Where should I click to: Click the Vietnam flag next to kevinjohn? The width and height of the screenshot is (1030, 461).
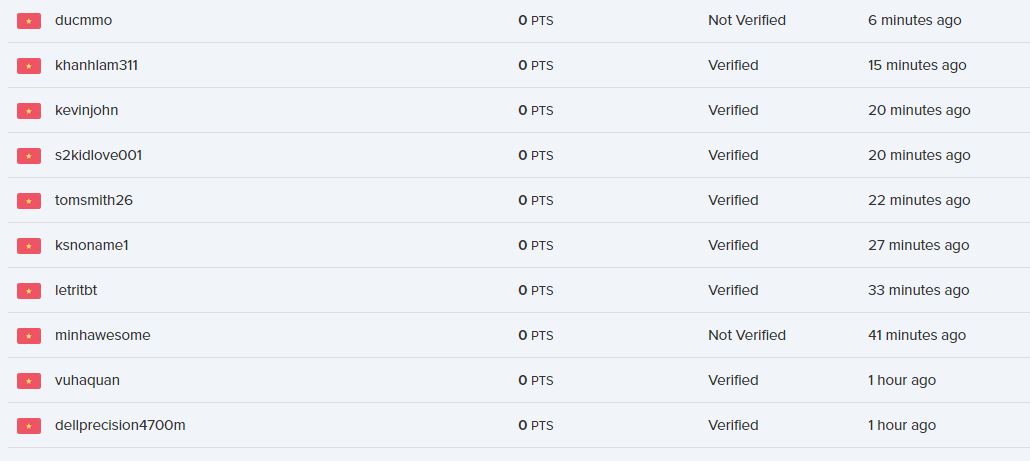[29, 111]
